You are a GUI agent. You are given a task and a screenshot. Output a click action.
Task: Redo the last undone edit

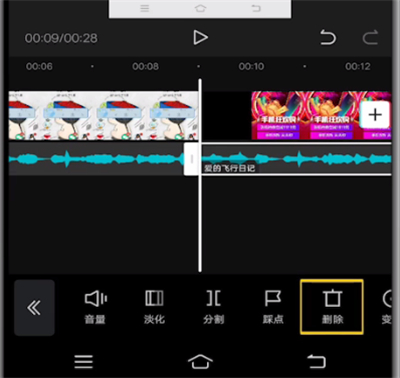coord(370,37)
